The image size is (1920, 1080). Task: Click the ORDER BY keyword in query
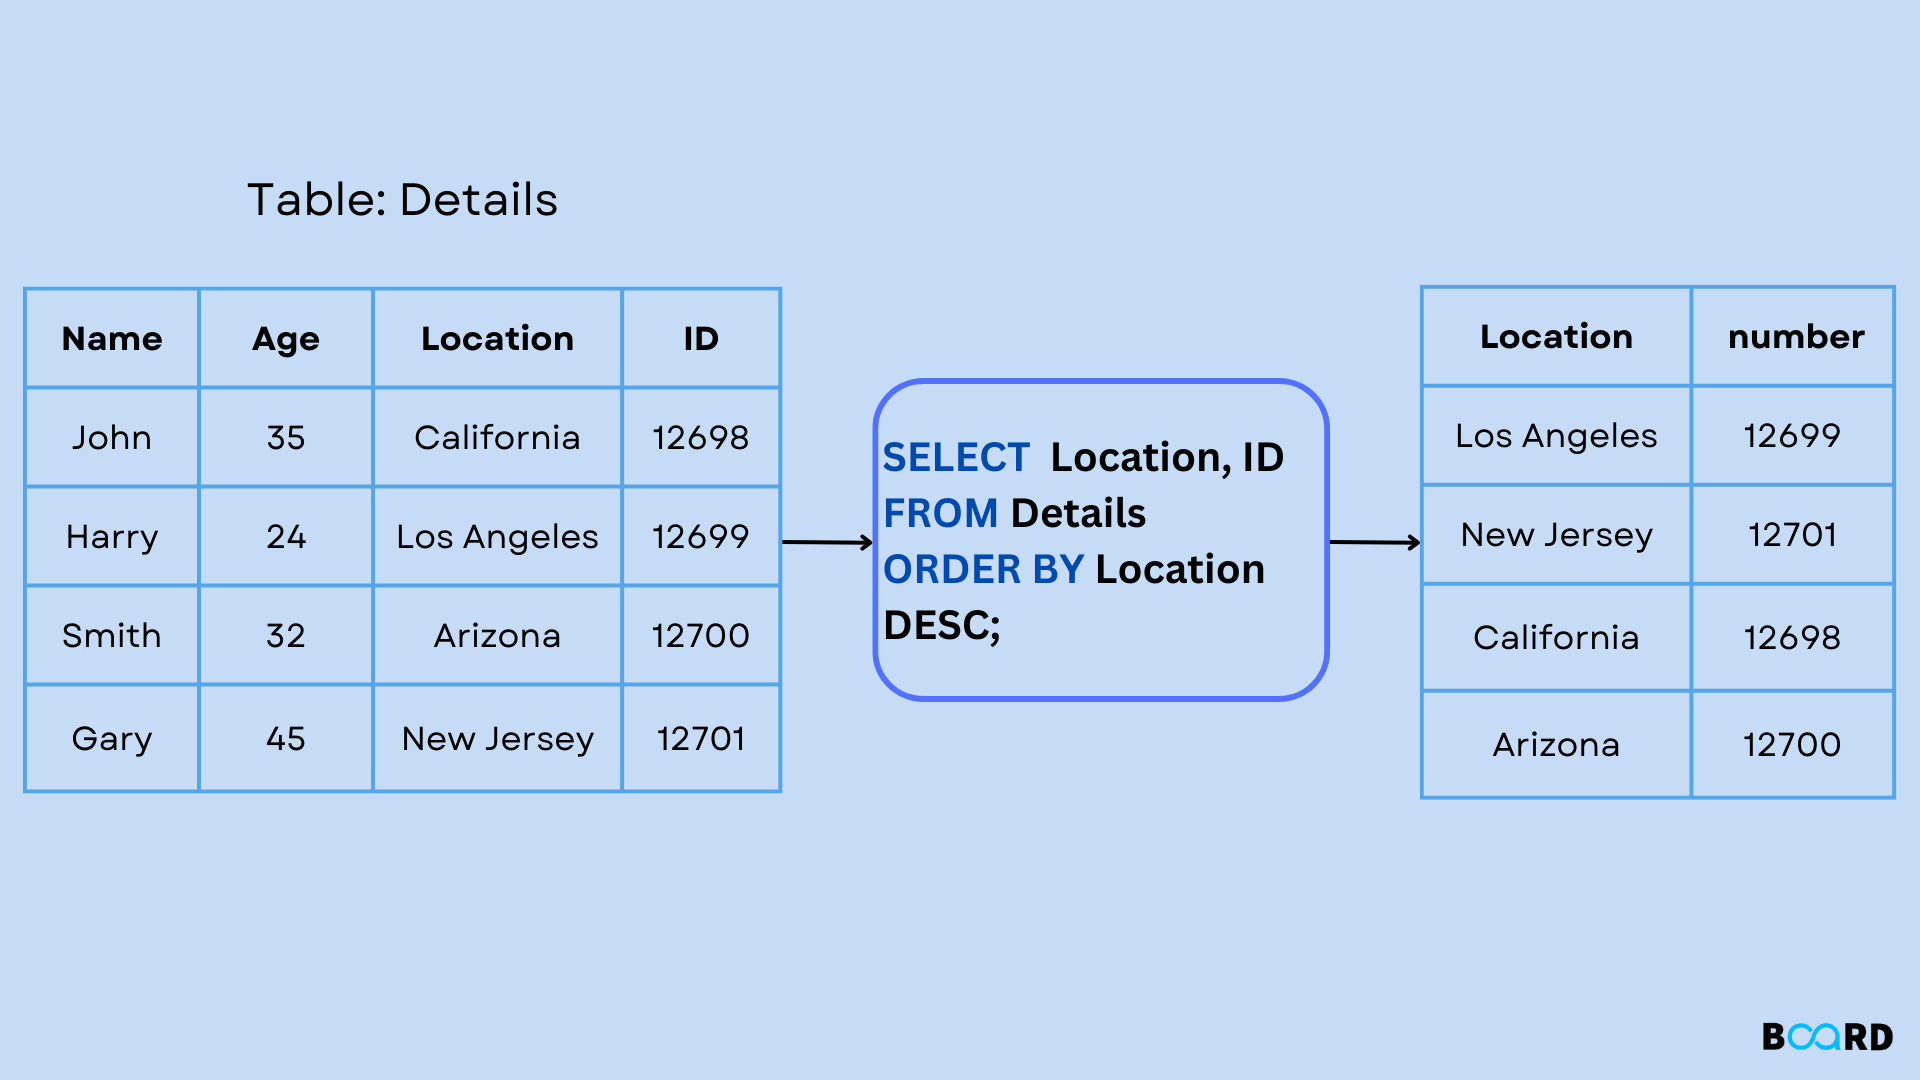pyautogui.click(x=983, y=570)
